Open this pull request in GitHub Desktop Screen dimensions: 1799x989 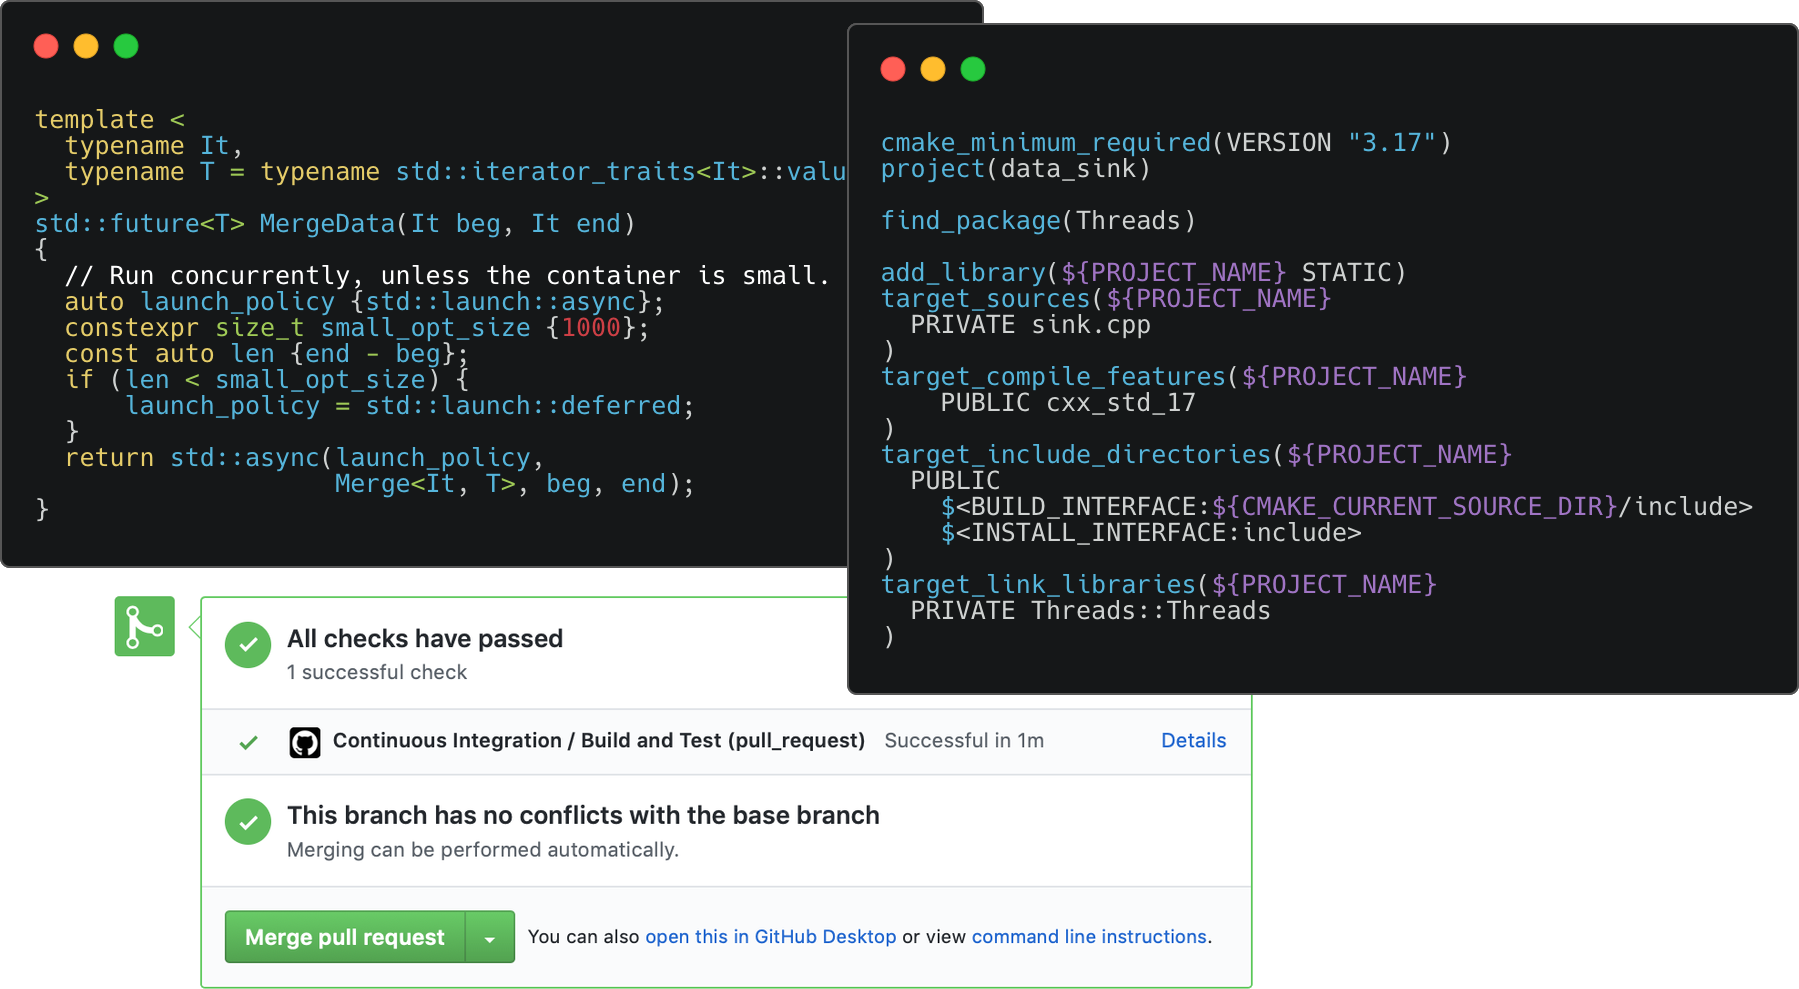[x=770, y=936]
